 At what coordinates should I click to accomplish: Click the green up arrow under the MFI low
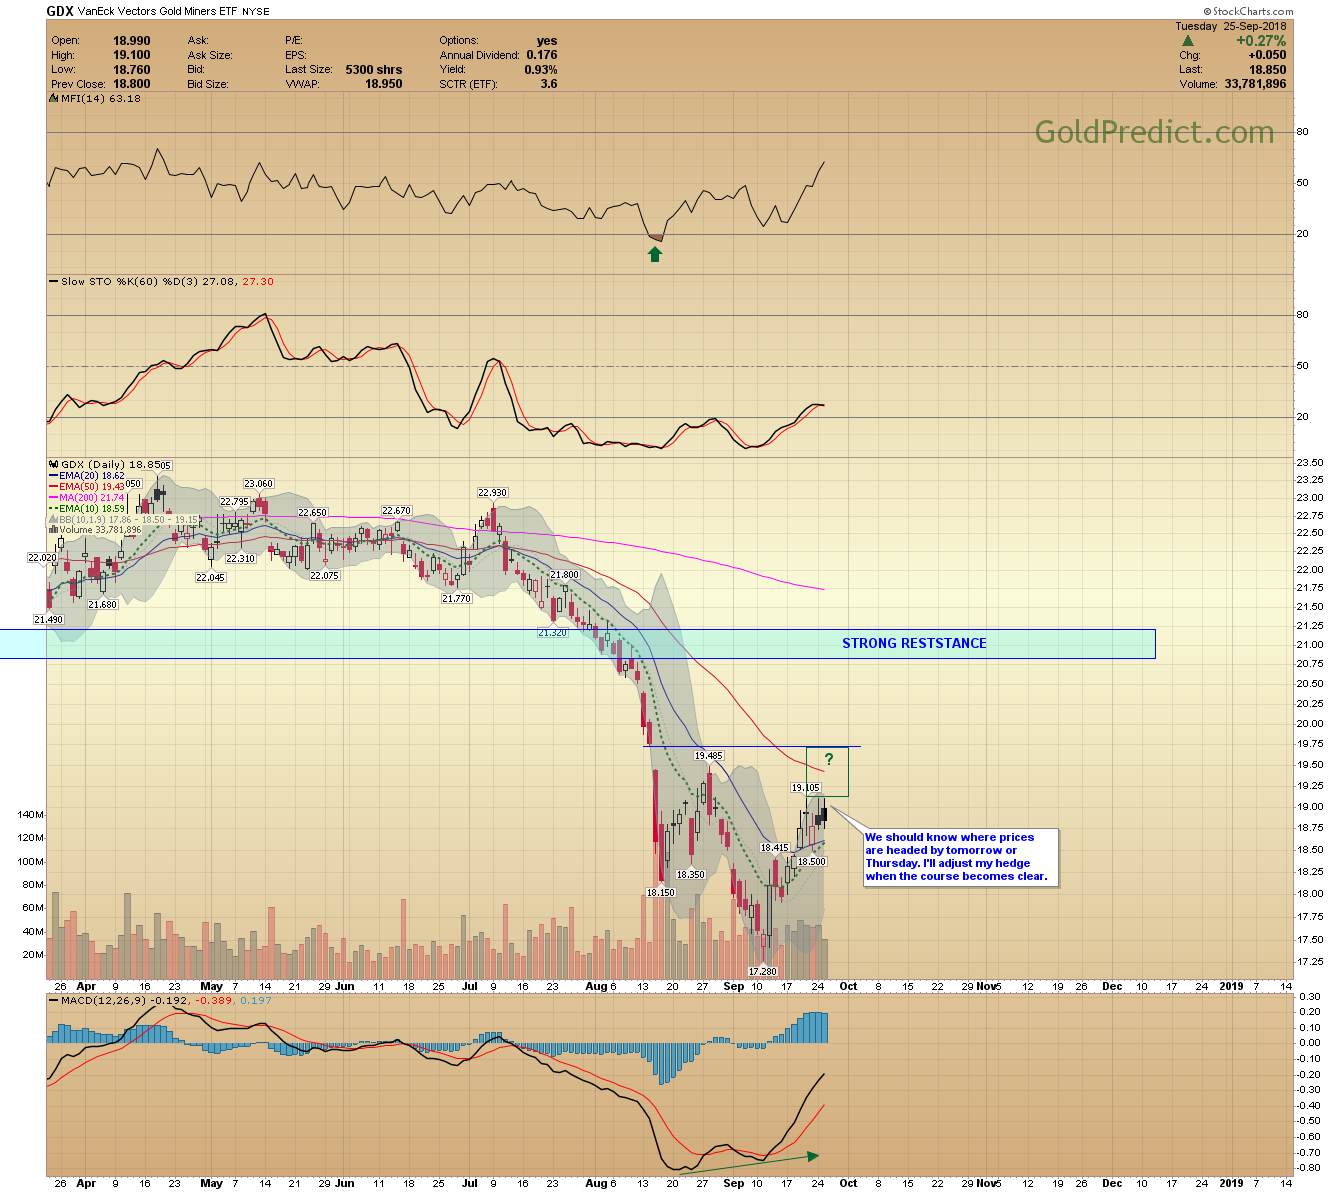pos(655,254)
